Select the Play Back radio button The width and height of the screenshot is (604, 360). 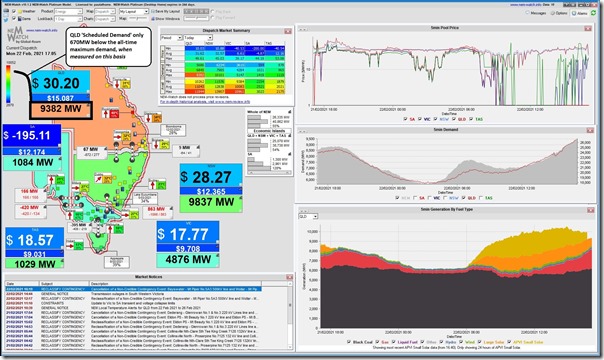click(x=212, y=12)
